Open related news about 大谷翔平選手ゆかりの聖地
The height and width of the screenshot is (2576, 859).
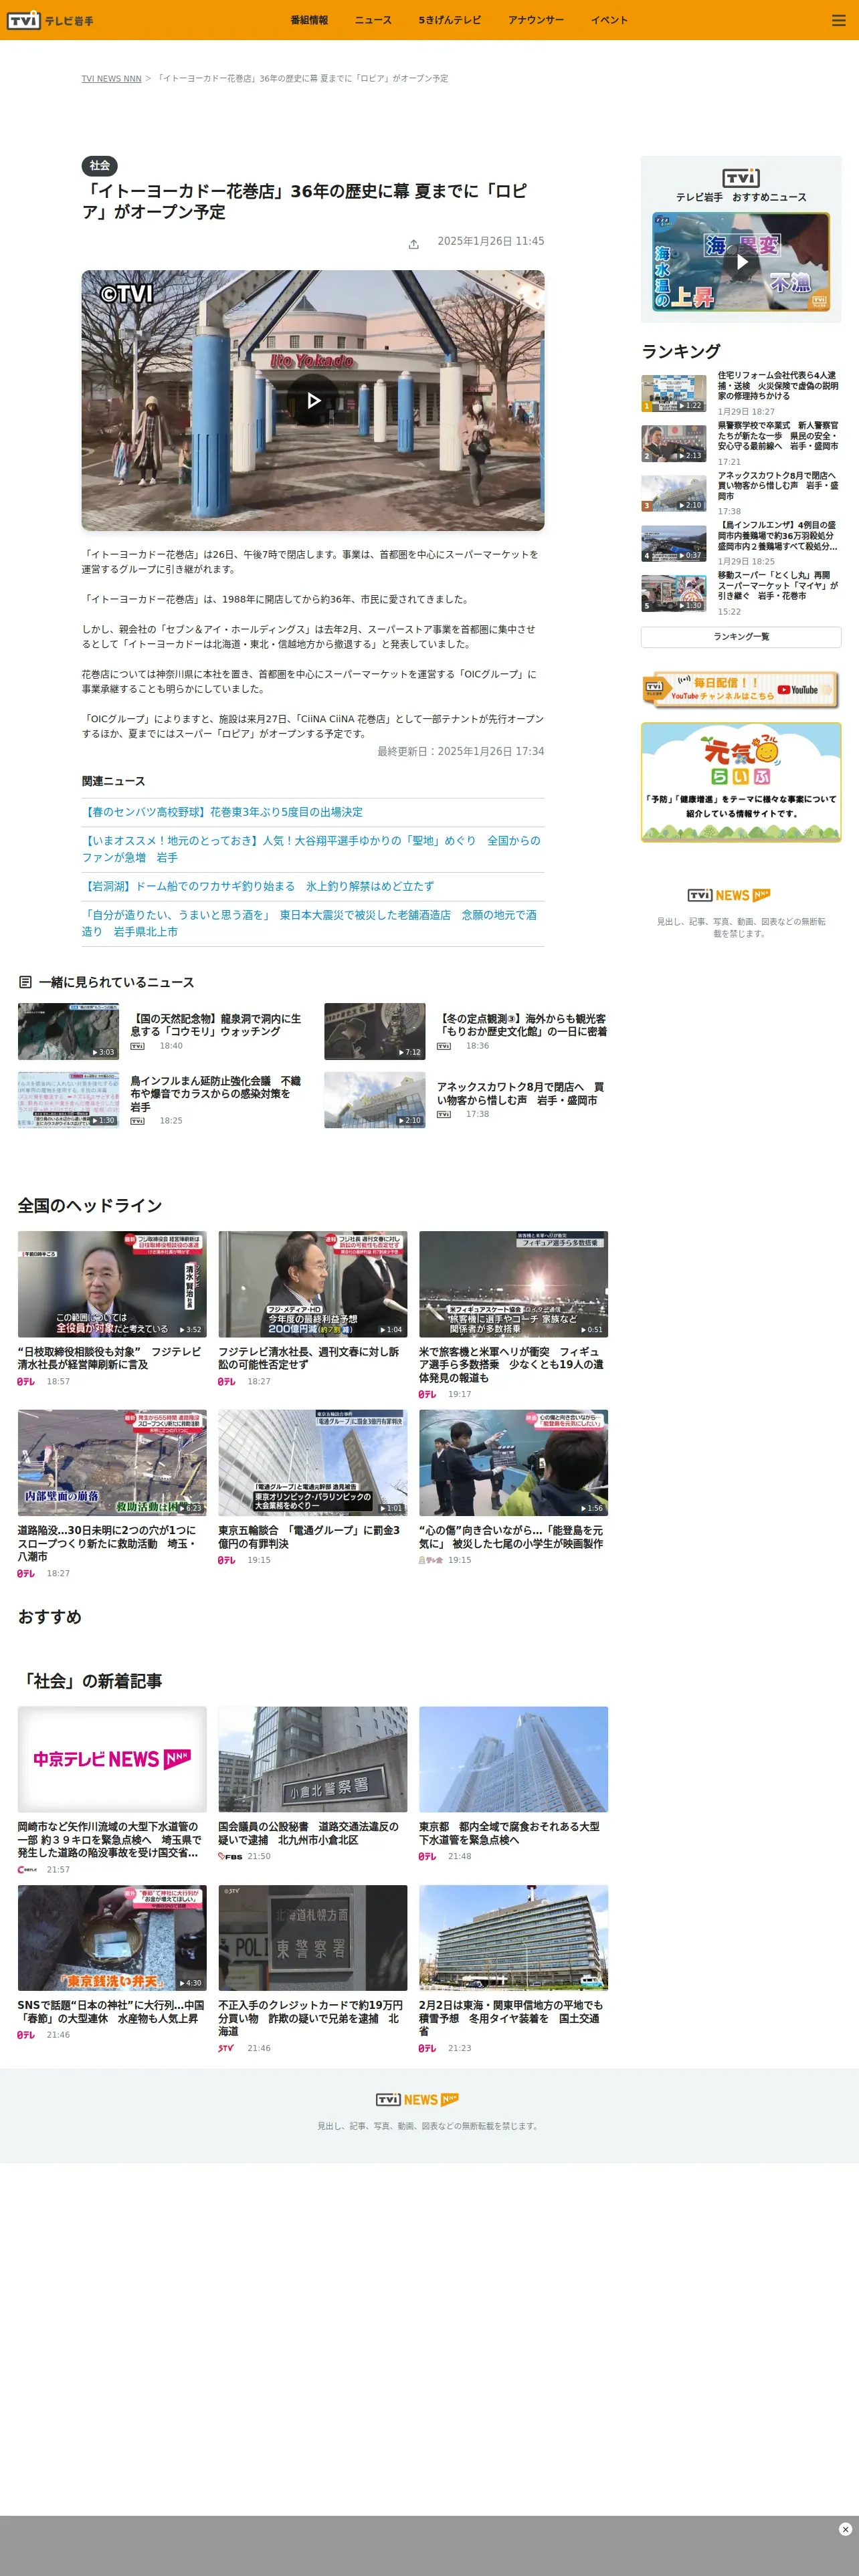[x=312, y=849]
